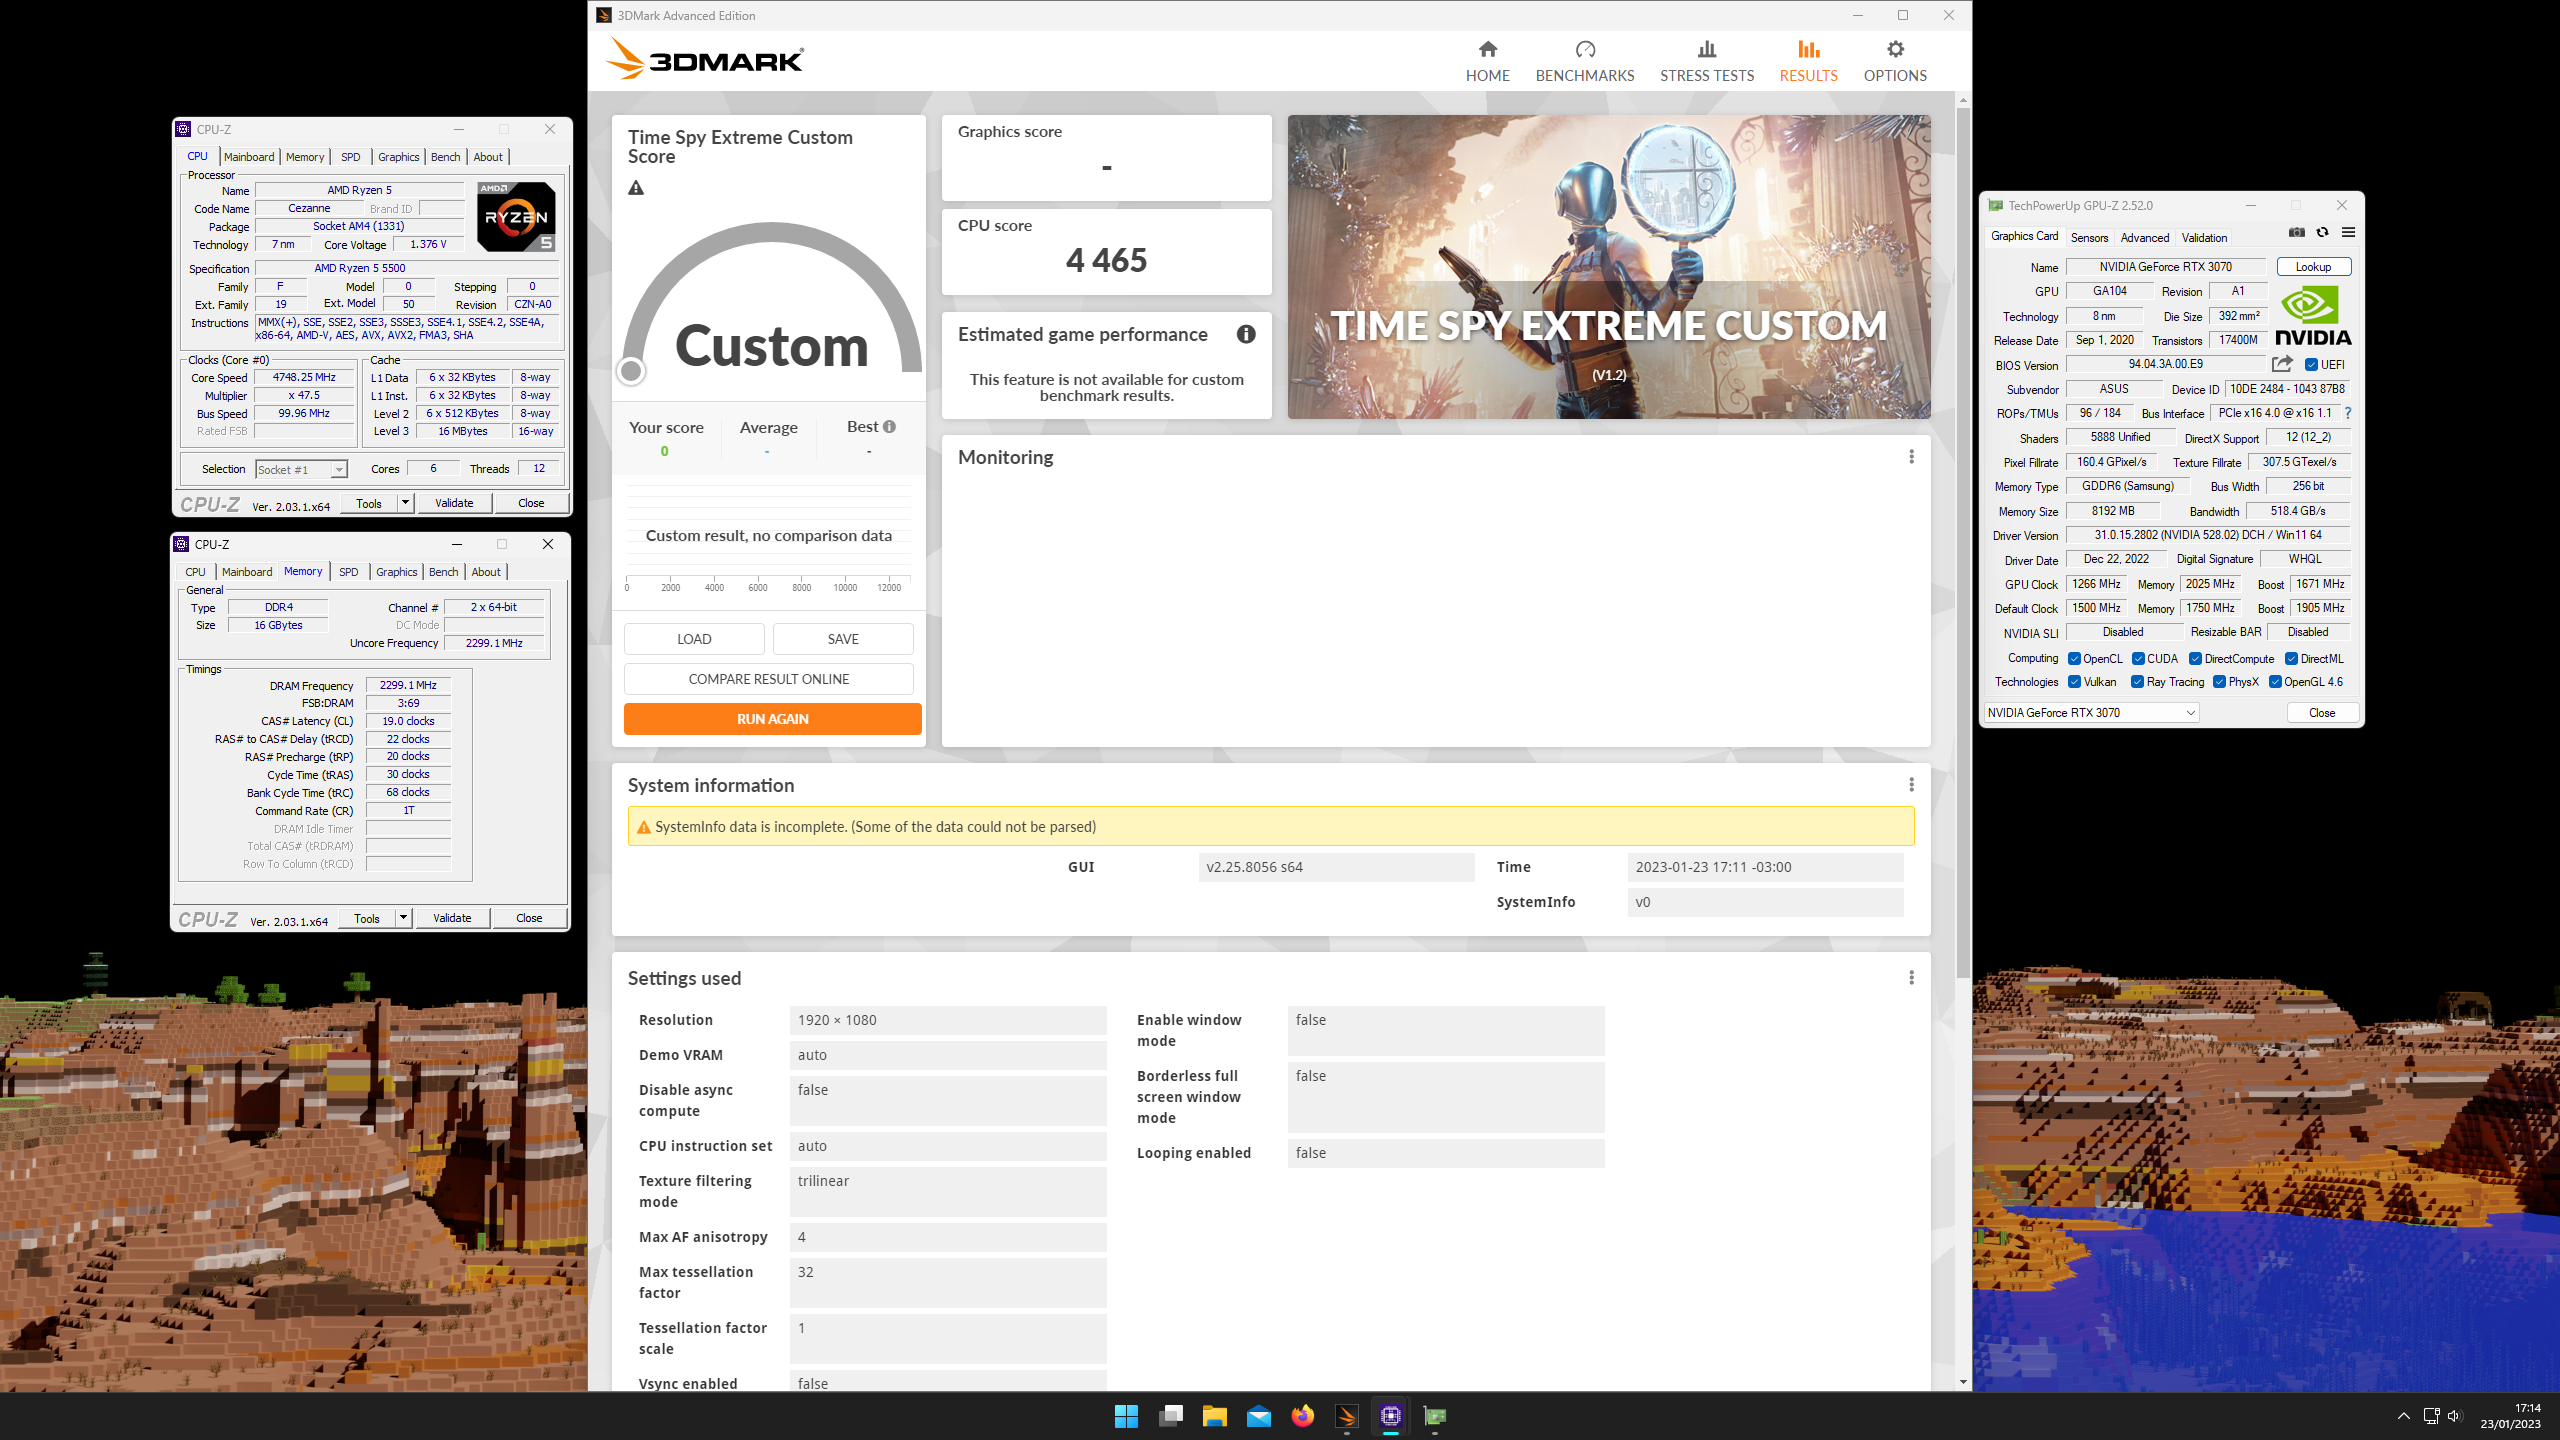Click the volume icon in system tray
The image size is (2560, 1440).
click(2454, 1416)
